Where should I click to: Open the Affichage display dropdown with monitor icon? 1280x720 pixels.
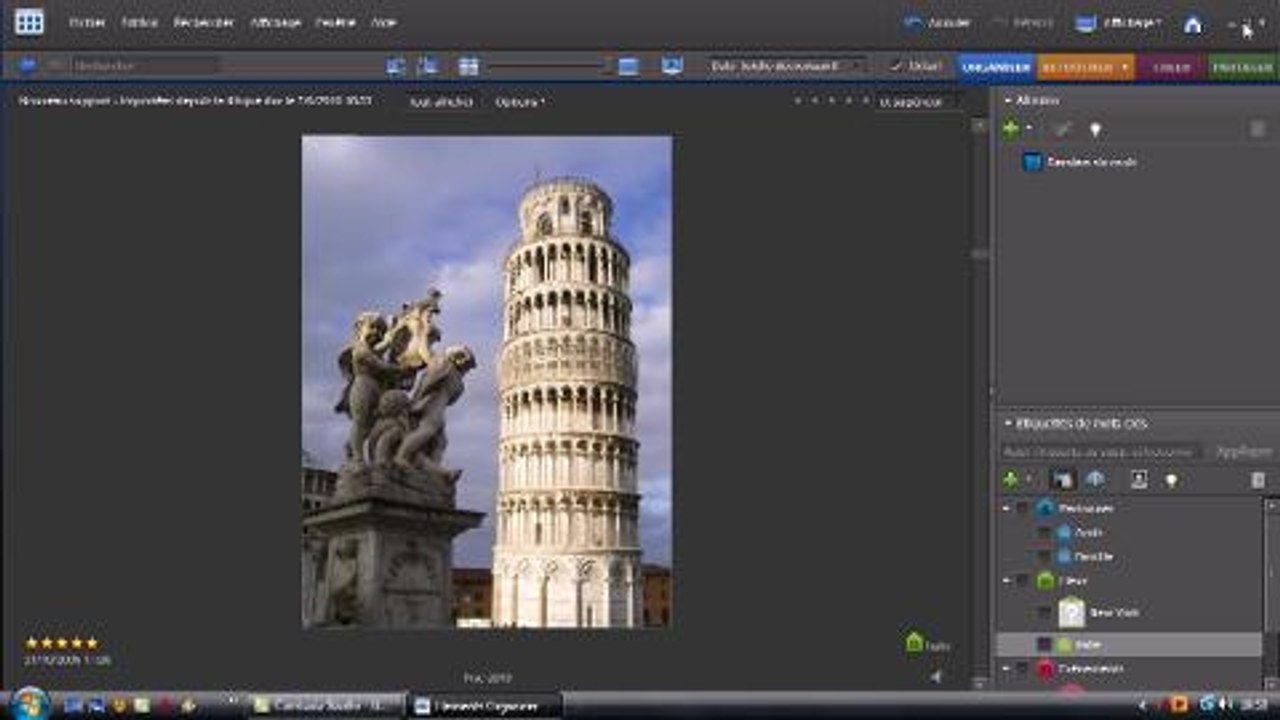coord(1119,23)
